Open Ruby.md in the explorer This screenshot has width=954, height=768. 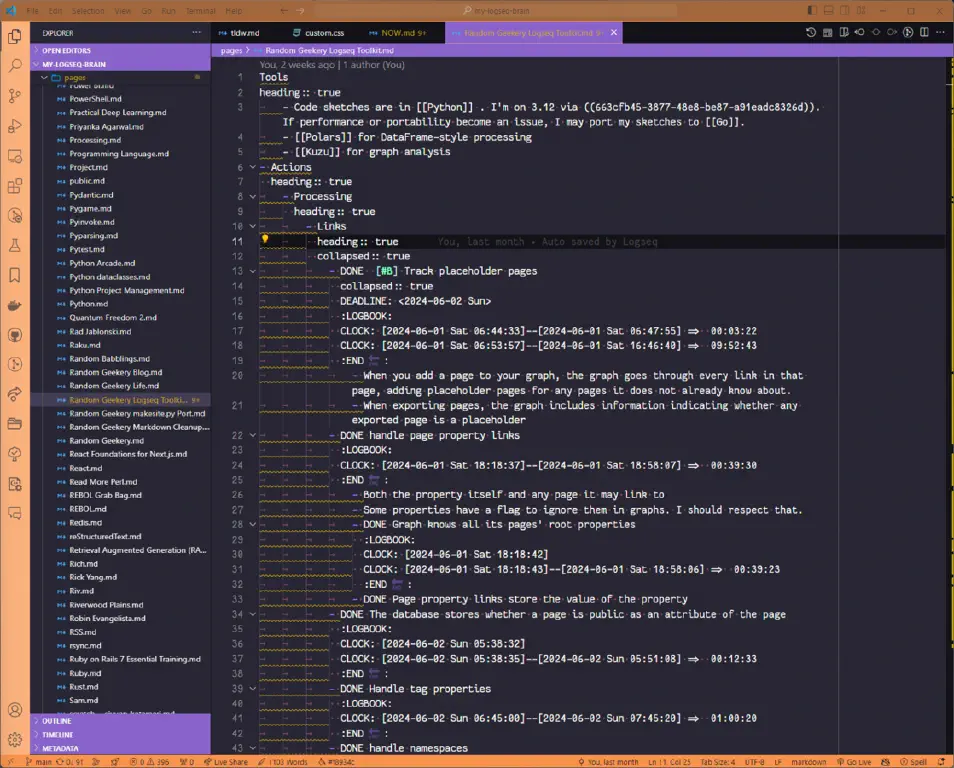pos(85,673)
